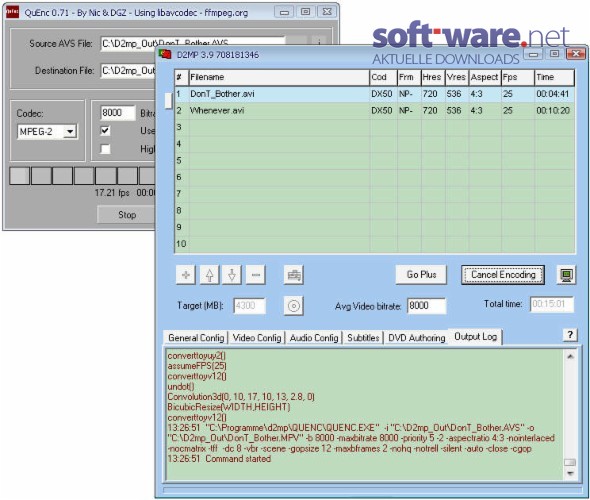Click the Target (MB) field
The height and width of the screenshot is (500, 590).
[250, 305]
